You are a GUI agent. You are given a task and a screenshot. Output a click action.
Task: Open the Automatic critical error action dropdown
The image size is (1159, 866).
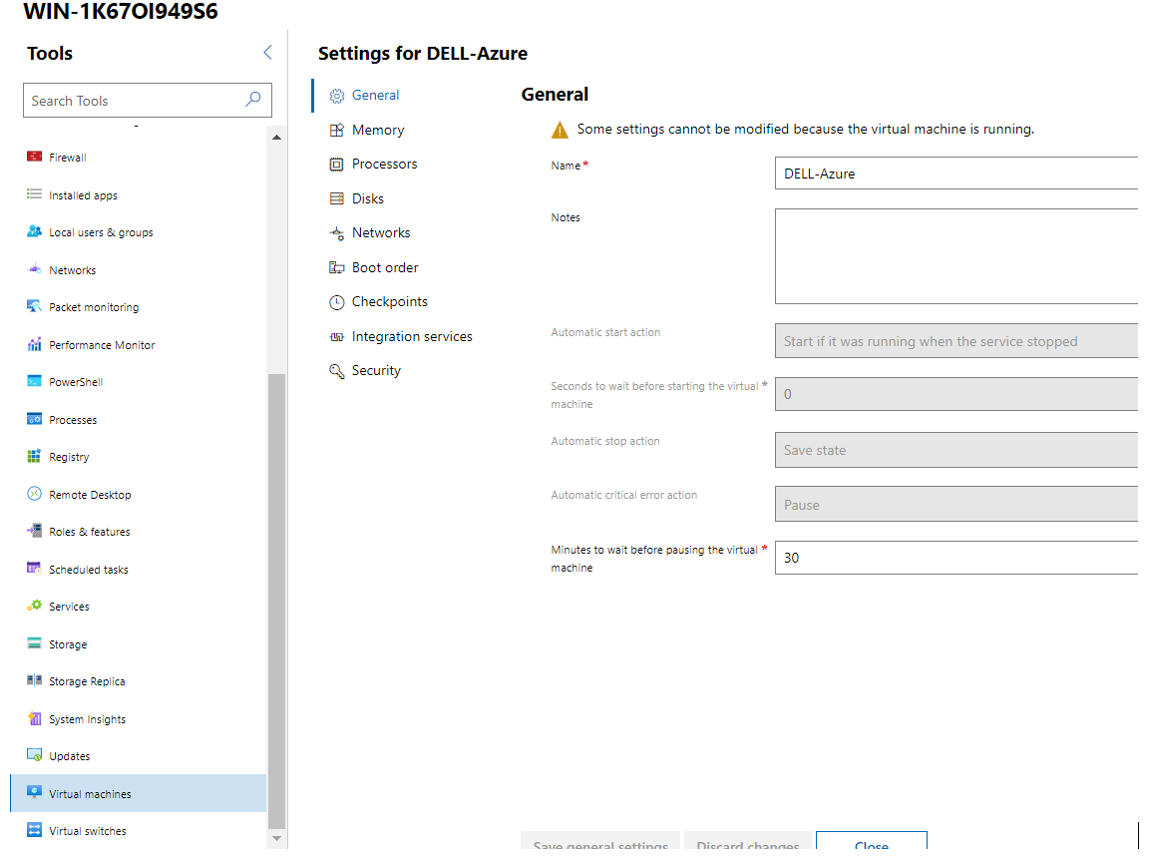[x=956, y=505]
